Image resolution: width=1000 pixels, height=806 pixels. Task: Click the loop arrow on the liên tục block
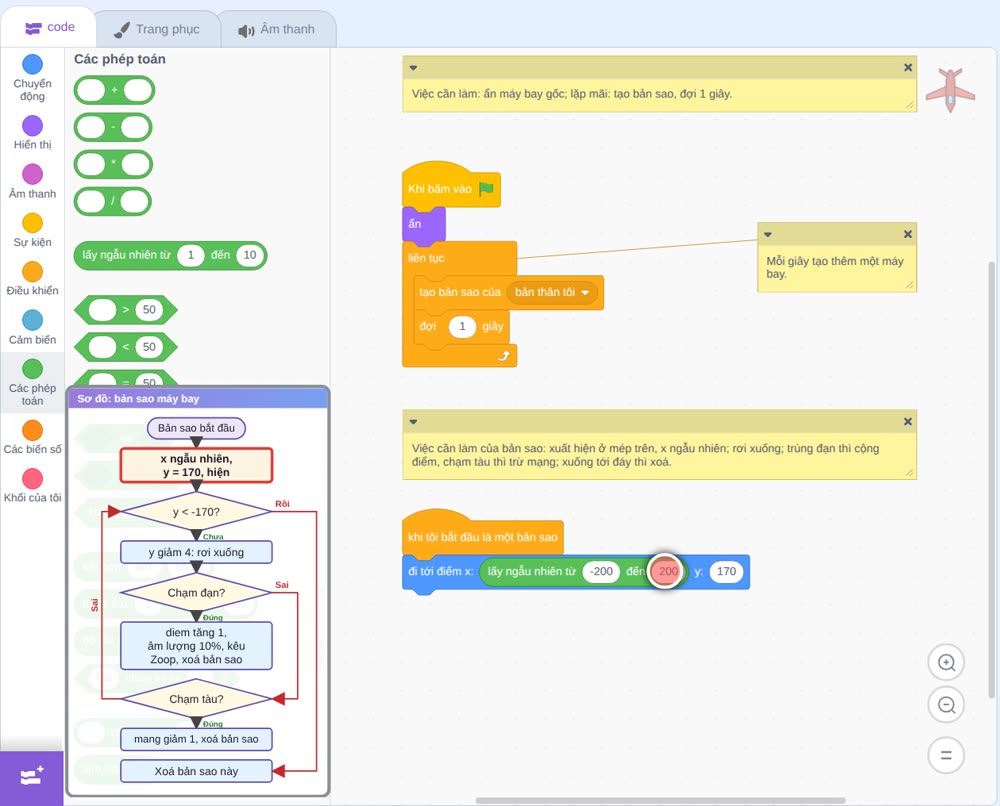click(504, 355)
